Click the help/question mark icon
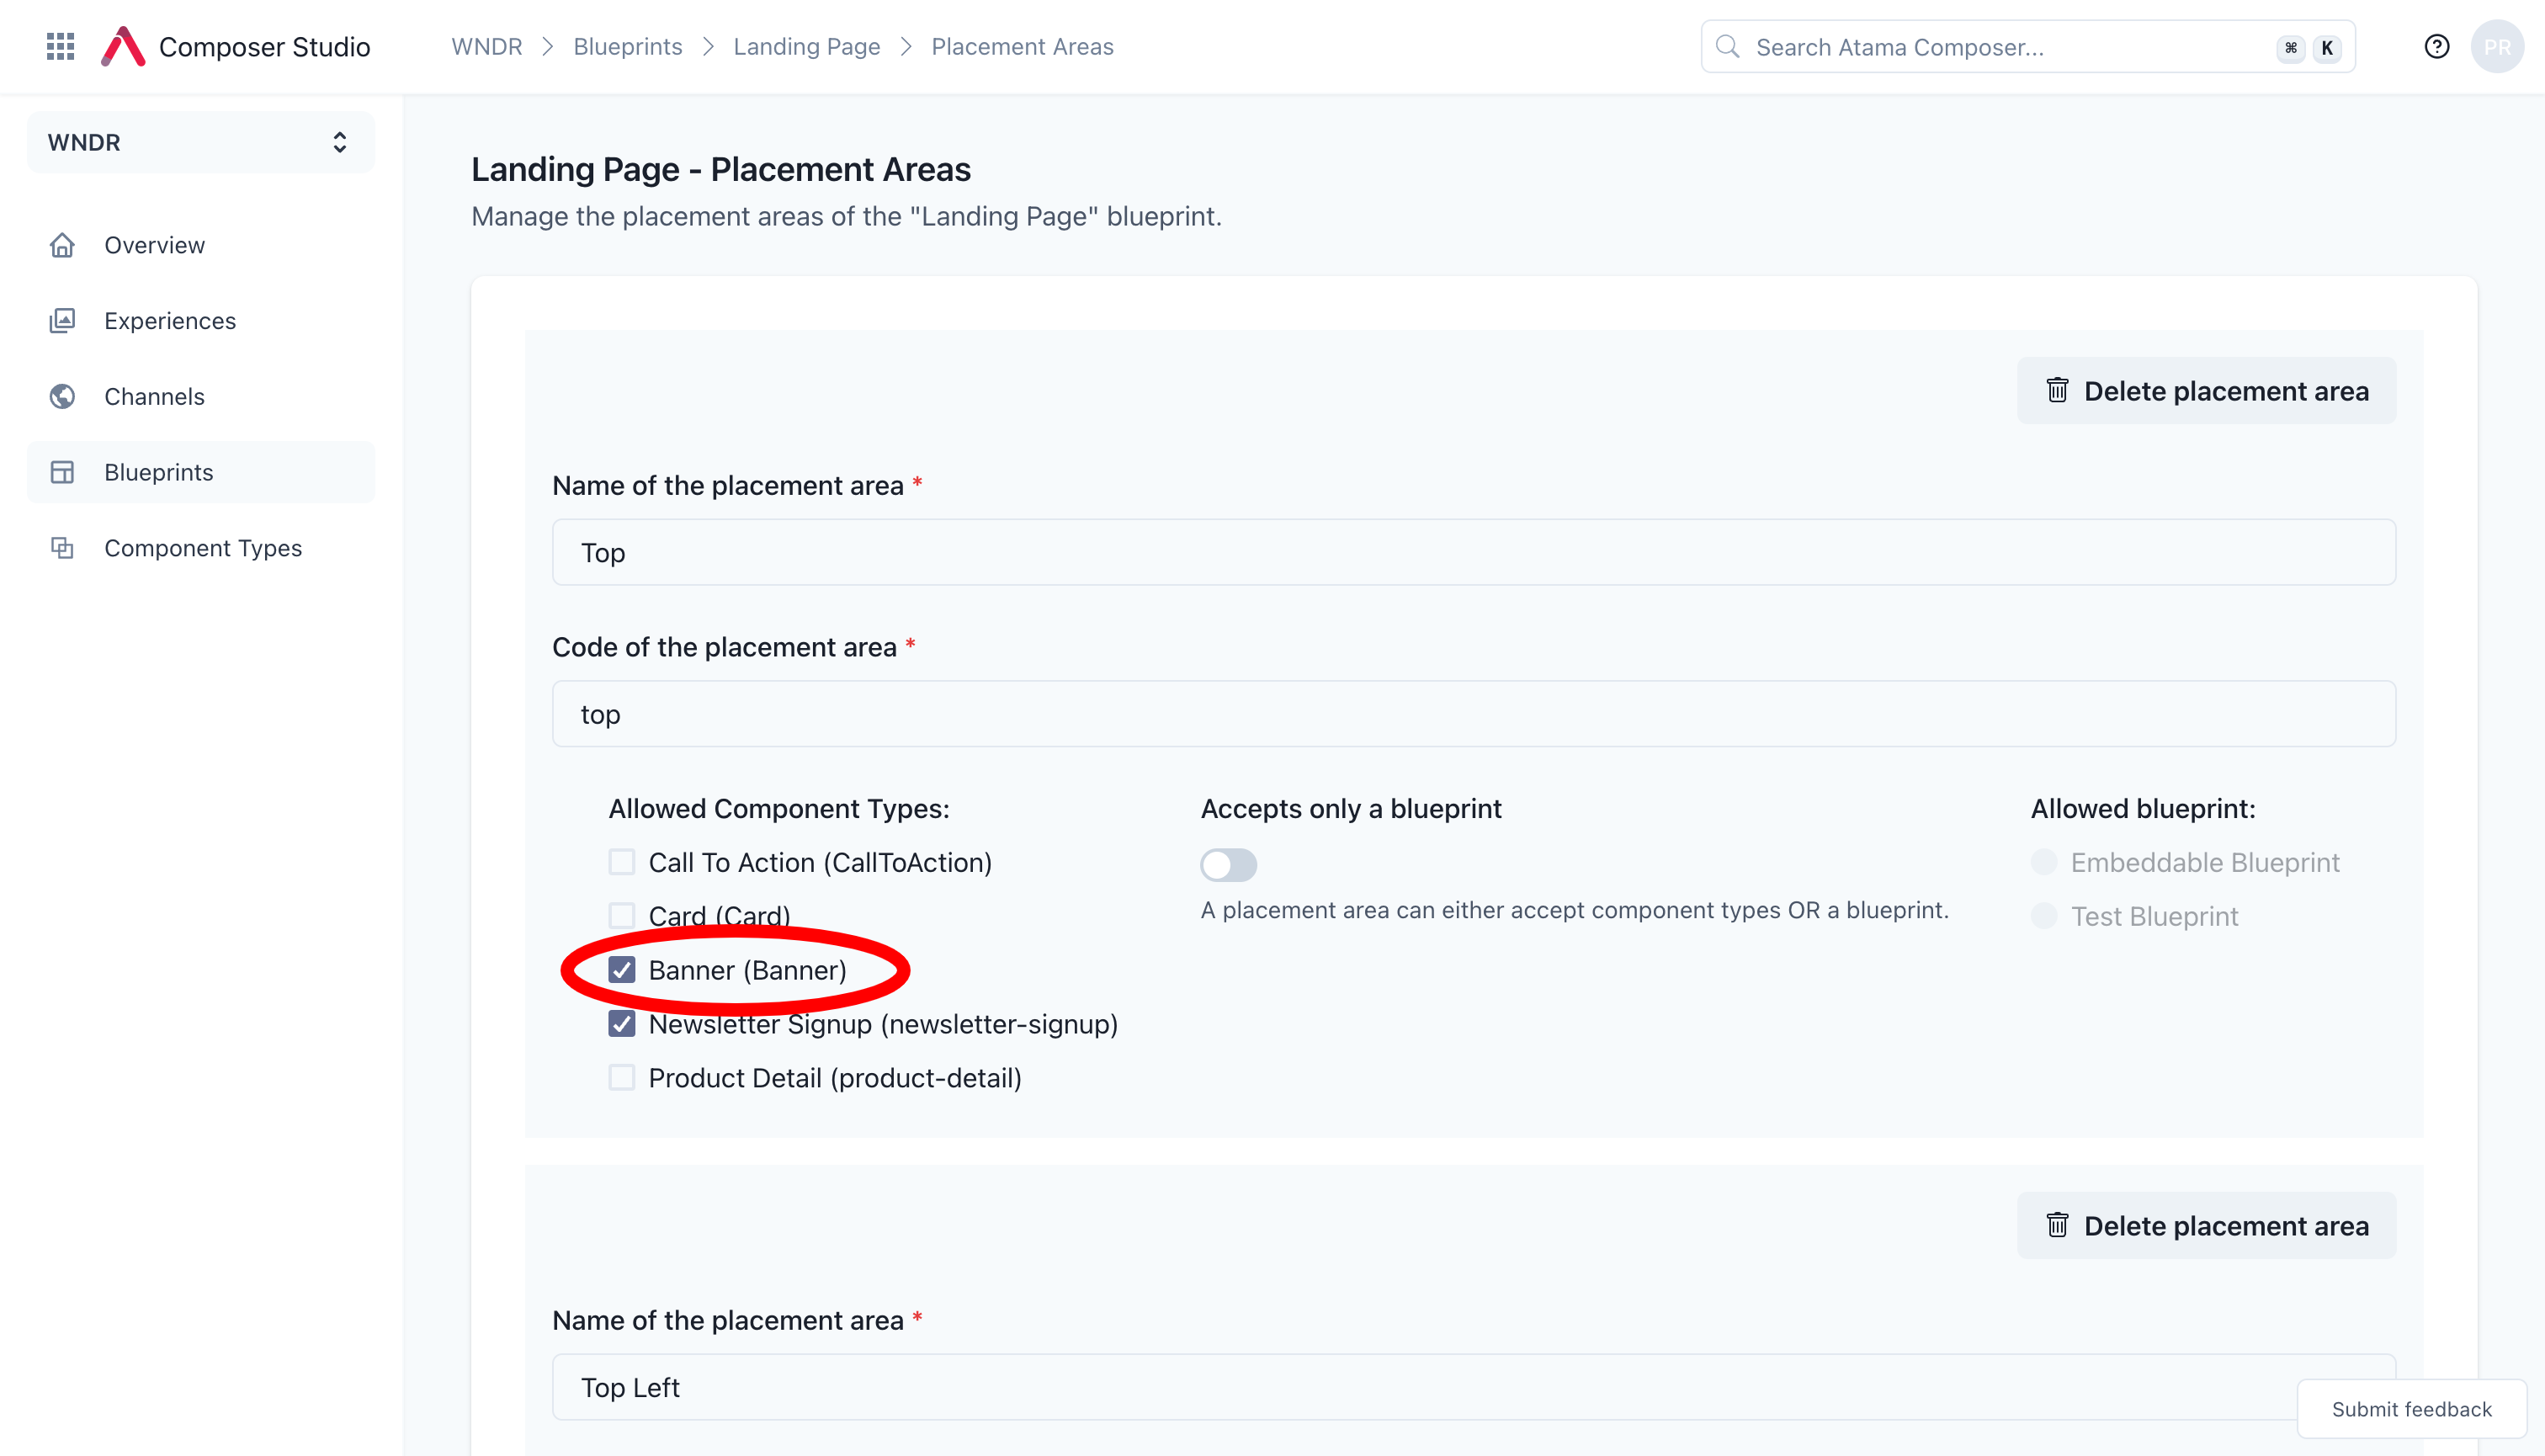 pyautogui.click(x=2438, y=47)
